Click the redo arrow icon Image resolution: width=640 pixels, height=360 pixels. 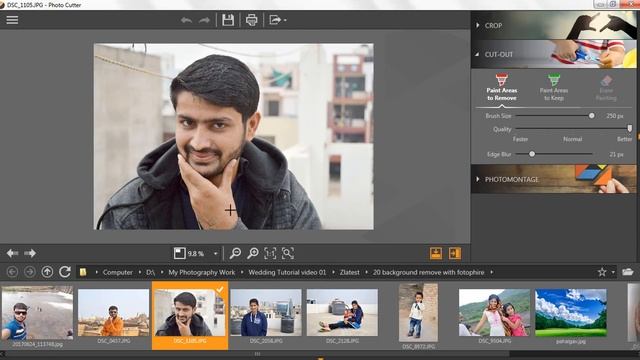click(204, 20)
